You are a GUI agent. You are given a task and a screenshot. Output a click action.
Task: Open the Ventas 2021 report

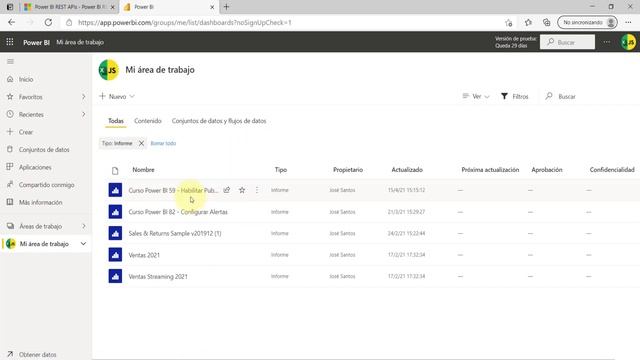144,255
